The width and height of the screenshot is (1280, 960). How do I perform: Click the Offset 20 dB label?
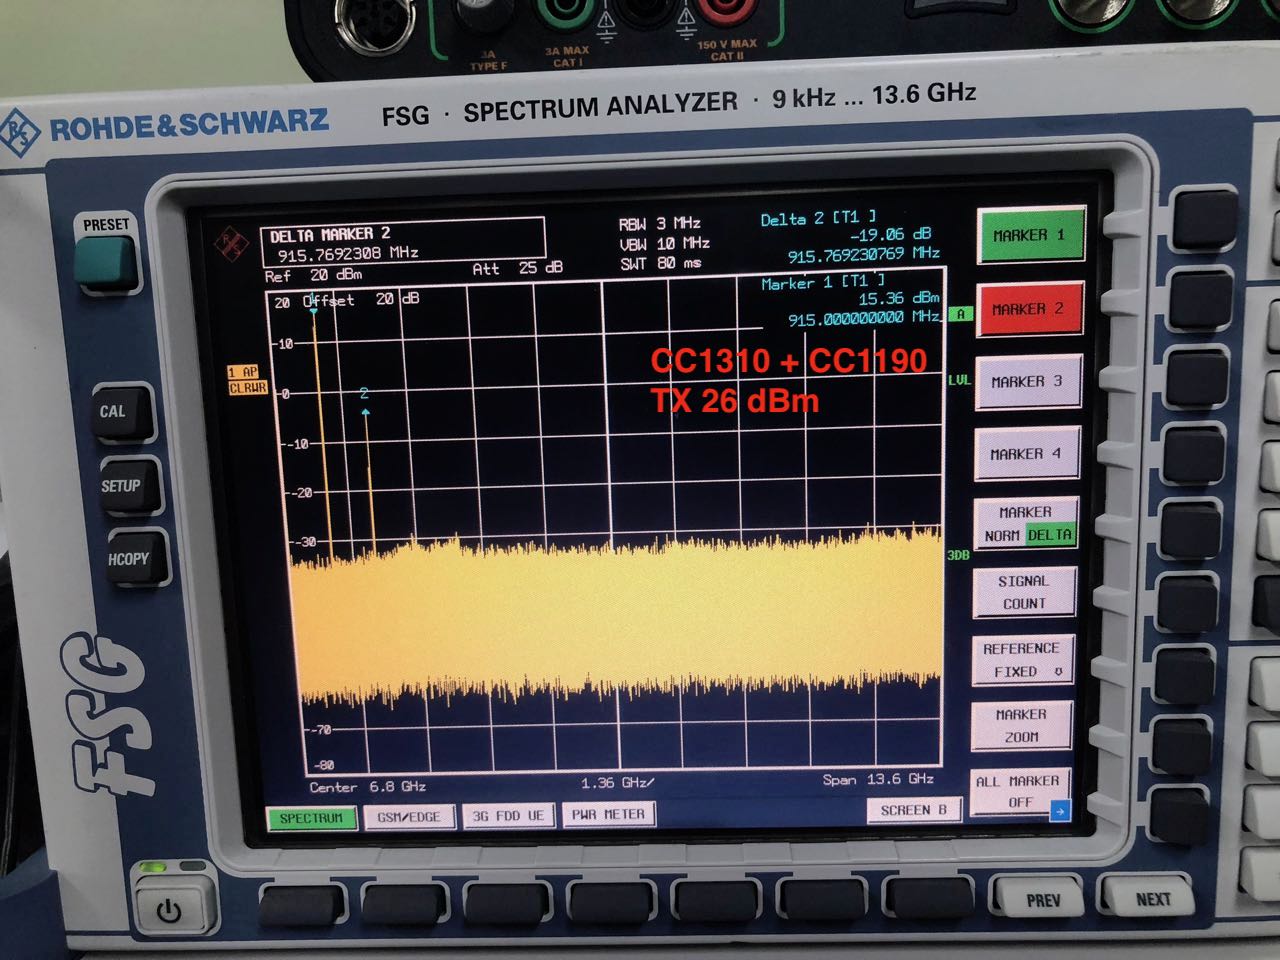[x=361, y=299]
